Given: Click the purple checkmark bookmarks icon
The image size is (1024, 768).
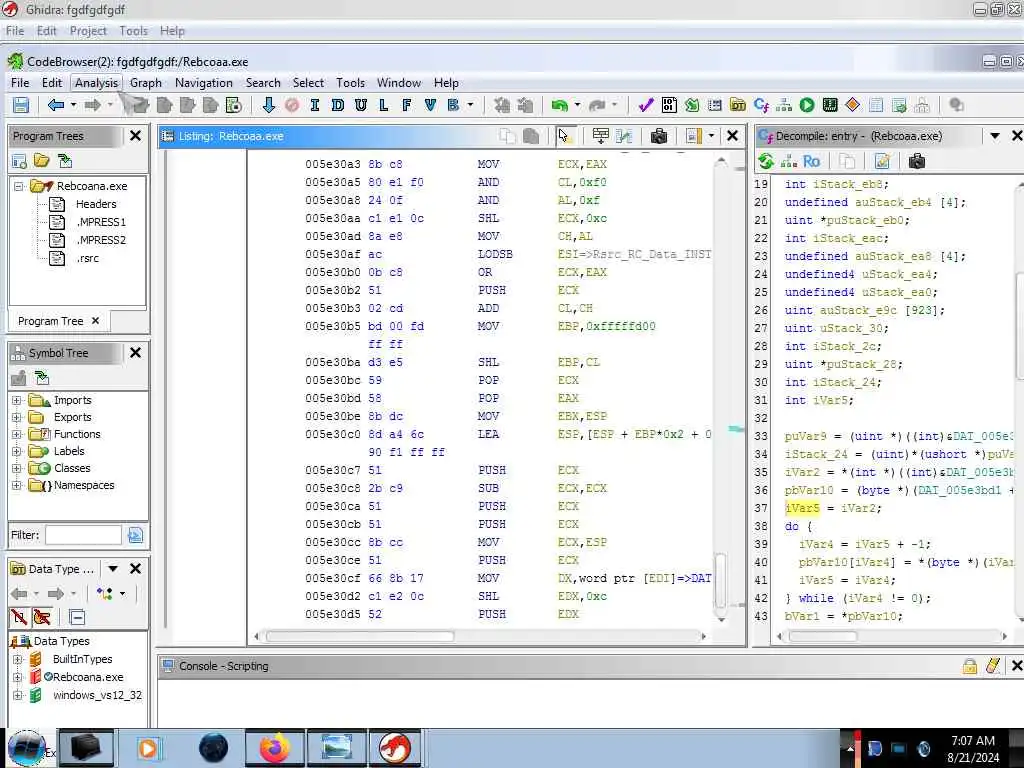Looking at the screenshot, I should [x=646, y=105].
